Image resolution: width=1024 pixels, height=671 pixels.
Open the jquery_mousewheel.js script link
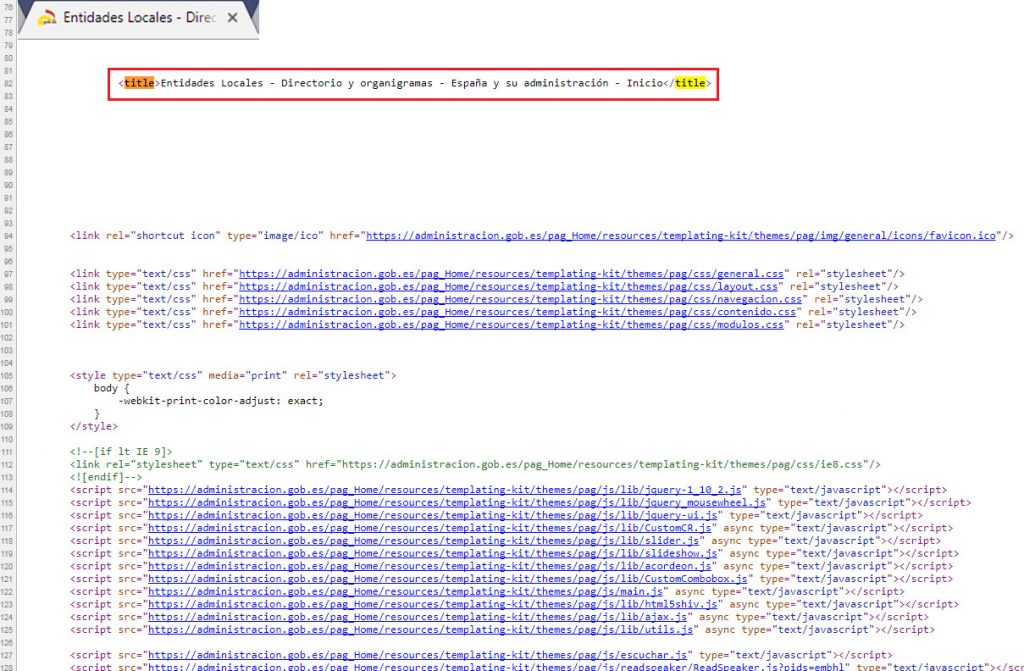pyautogui.click(x=456, y=502)
